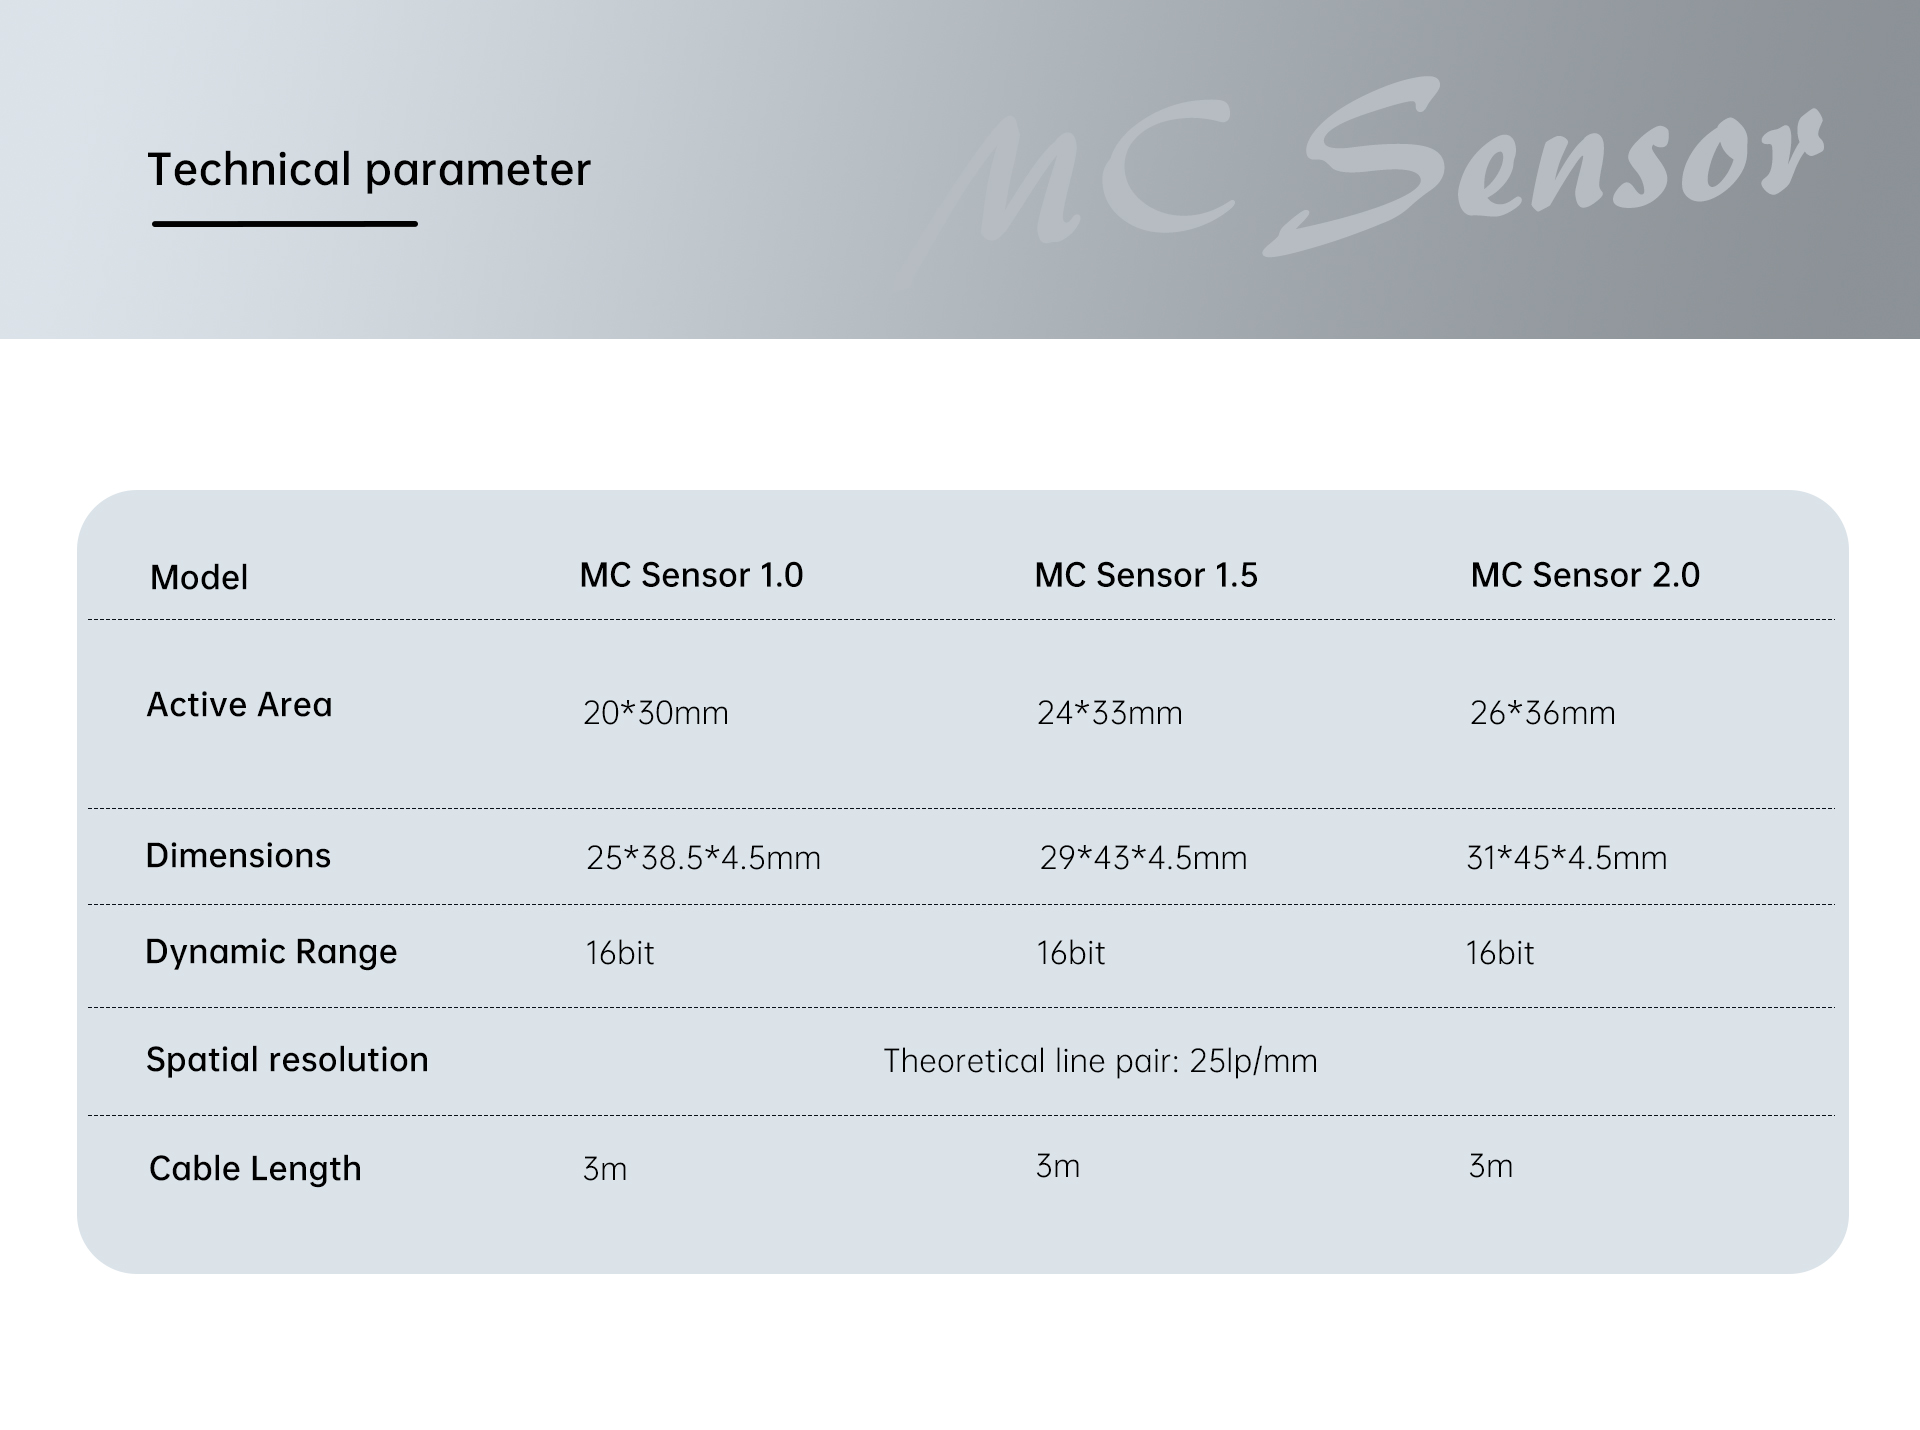Select the 20*30mm active area value
This screenshot has width=1920, height=1430.
tap(656, 713)
